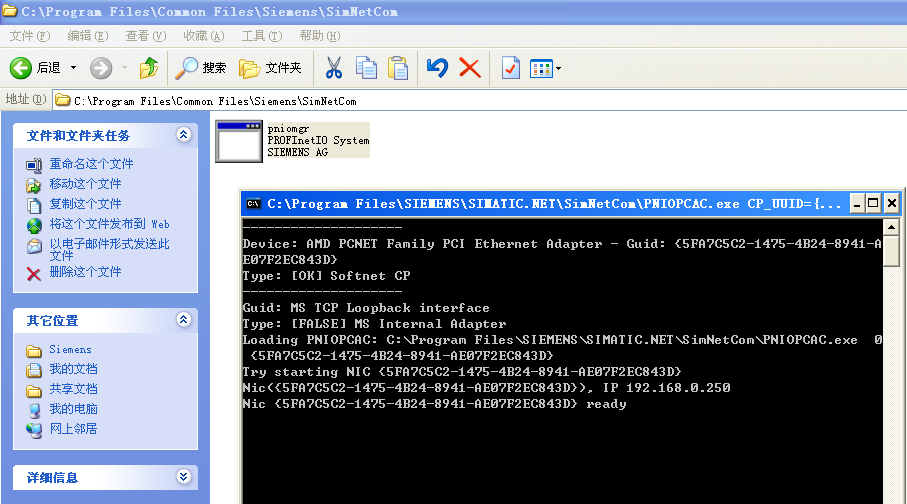
Task: Click the Explorer title bar folder icon
Action: (9, 11)
